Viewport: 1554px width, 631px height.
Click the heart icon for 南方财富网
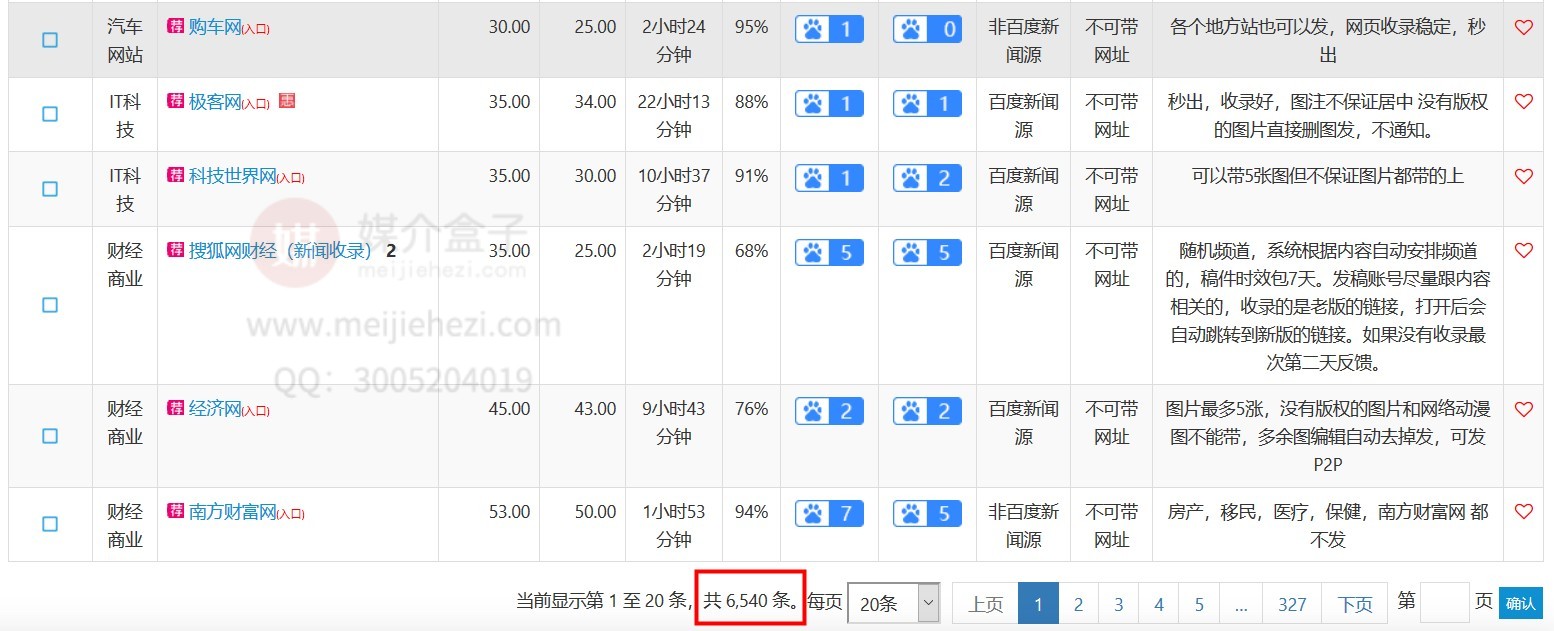click(x=1523, y=511)
